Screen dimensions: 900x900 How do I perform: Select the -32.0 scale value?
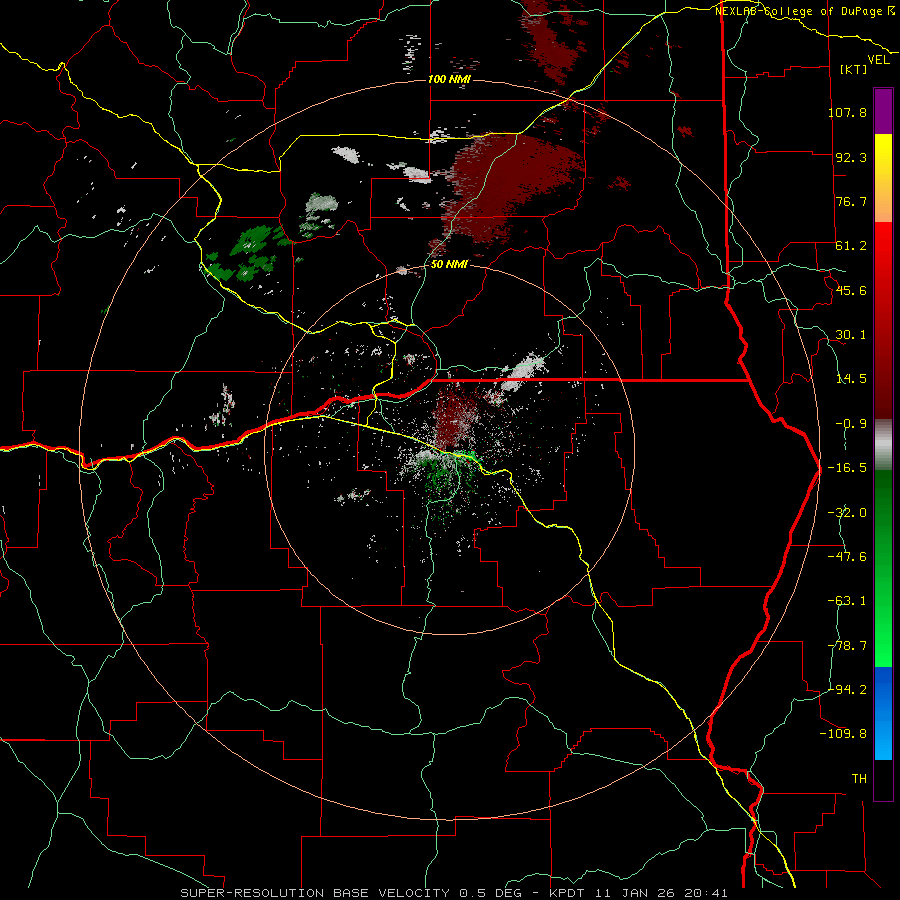tap(847, 513)
